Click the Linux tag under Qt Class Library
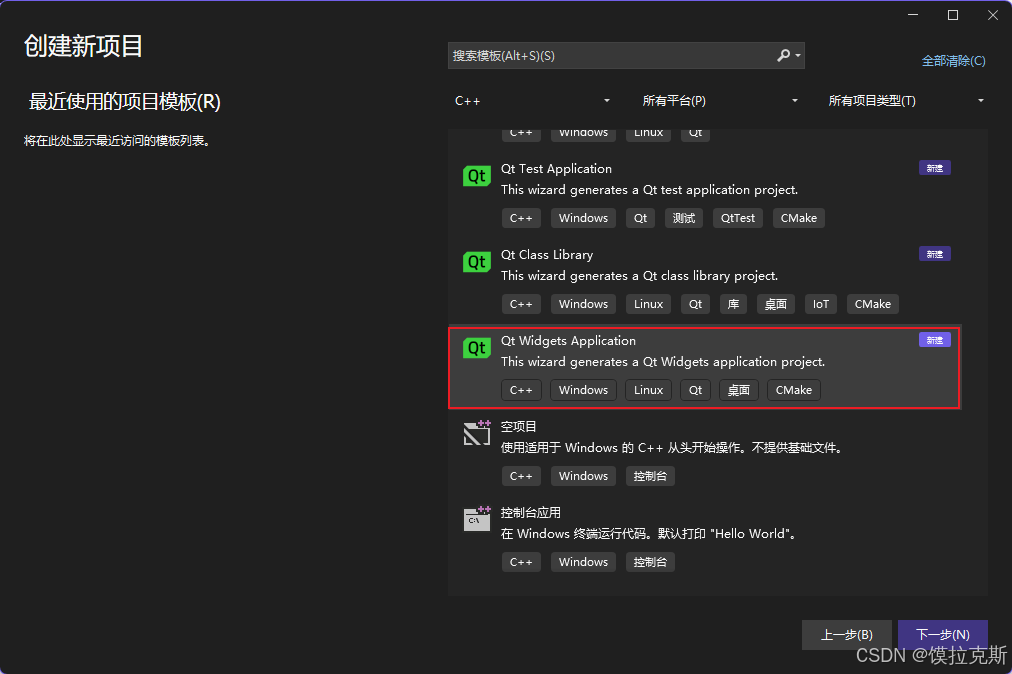Image resolution: width=1012 pixels, height=674 pixels. pos(648,304)
